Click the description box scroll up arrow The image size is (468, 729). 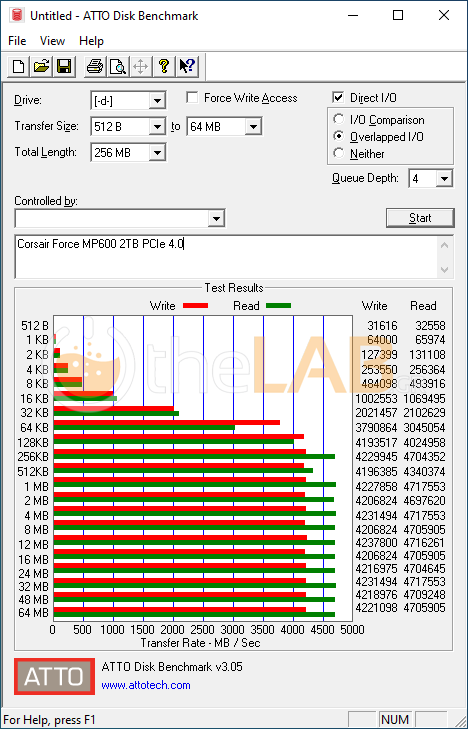[444, 244]
